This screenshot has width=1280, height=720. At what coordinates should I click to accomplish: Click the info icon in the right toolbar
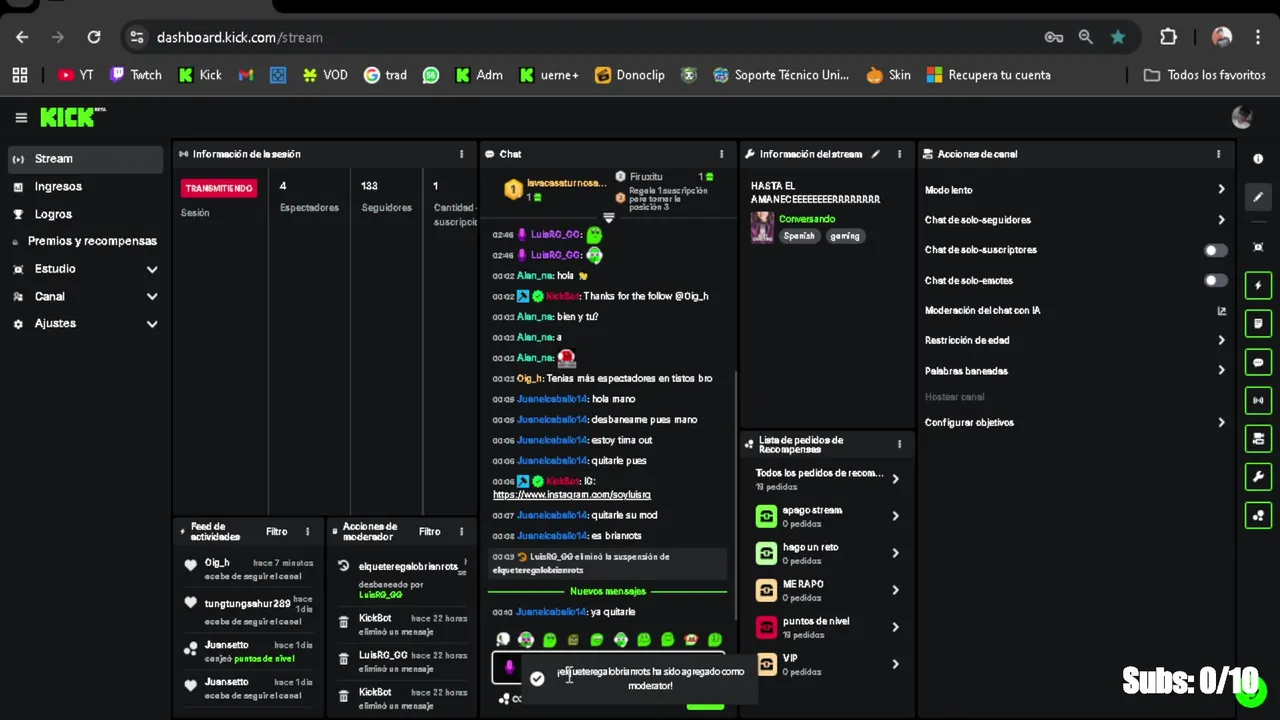click(x=1258, y=159)
